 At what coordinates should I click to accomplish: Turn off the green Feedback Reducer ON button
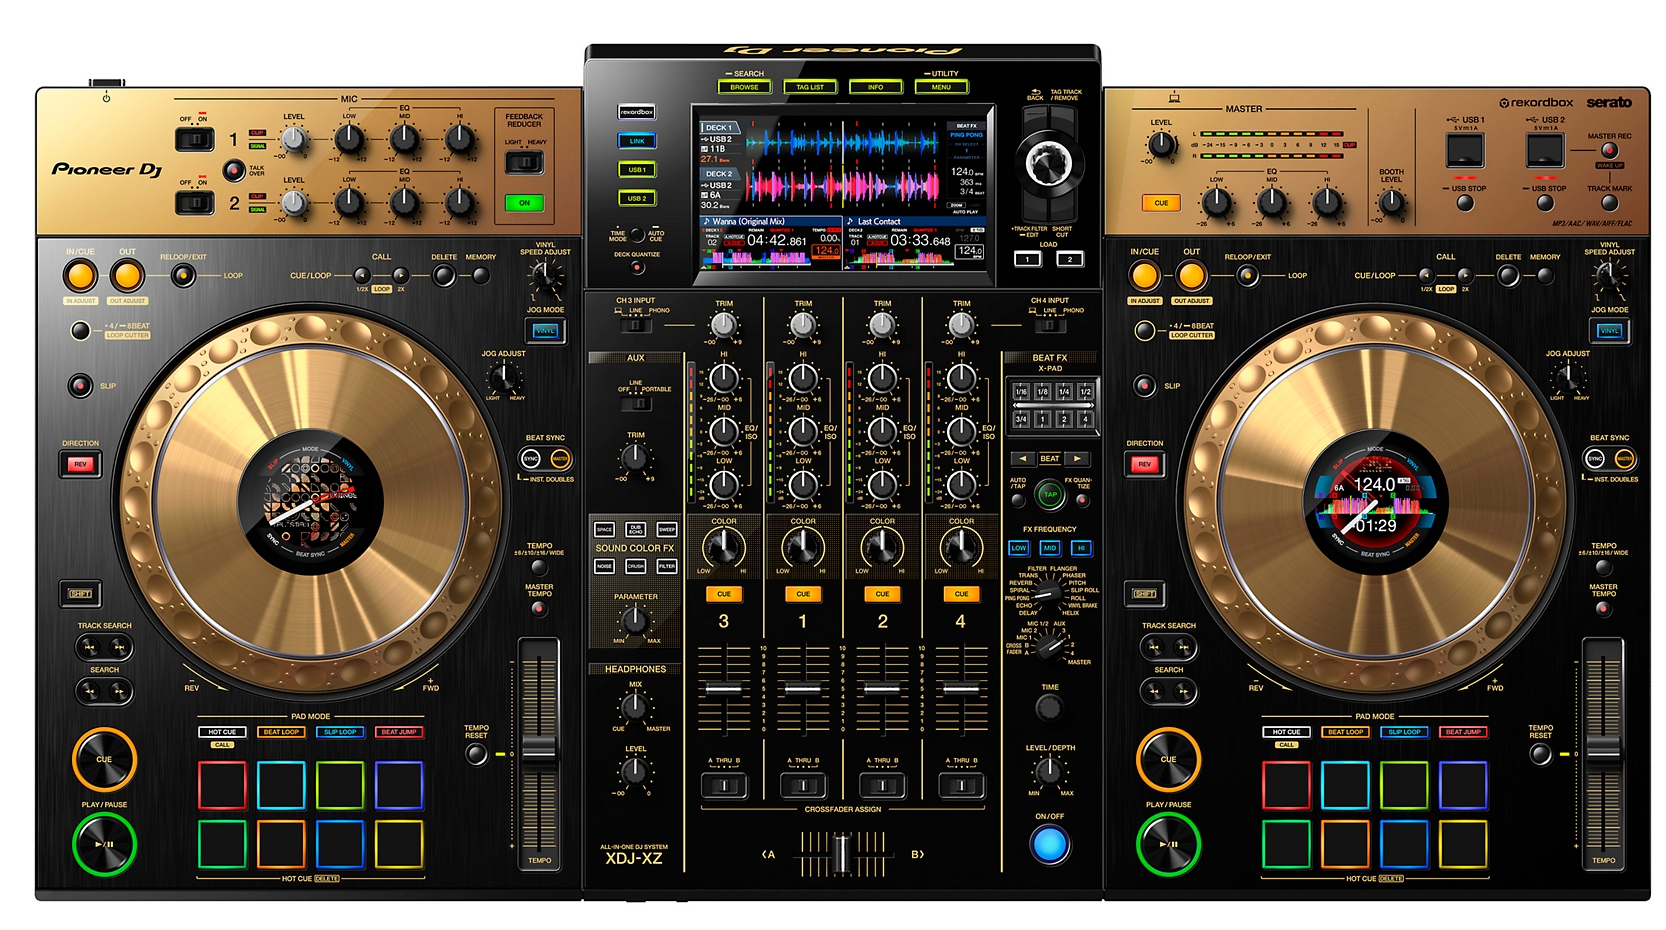pyautogui.click(x=524, y=203)
